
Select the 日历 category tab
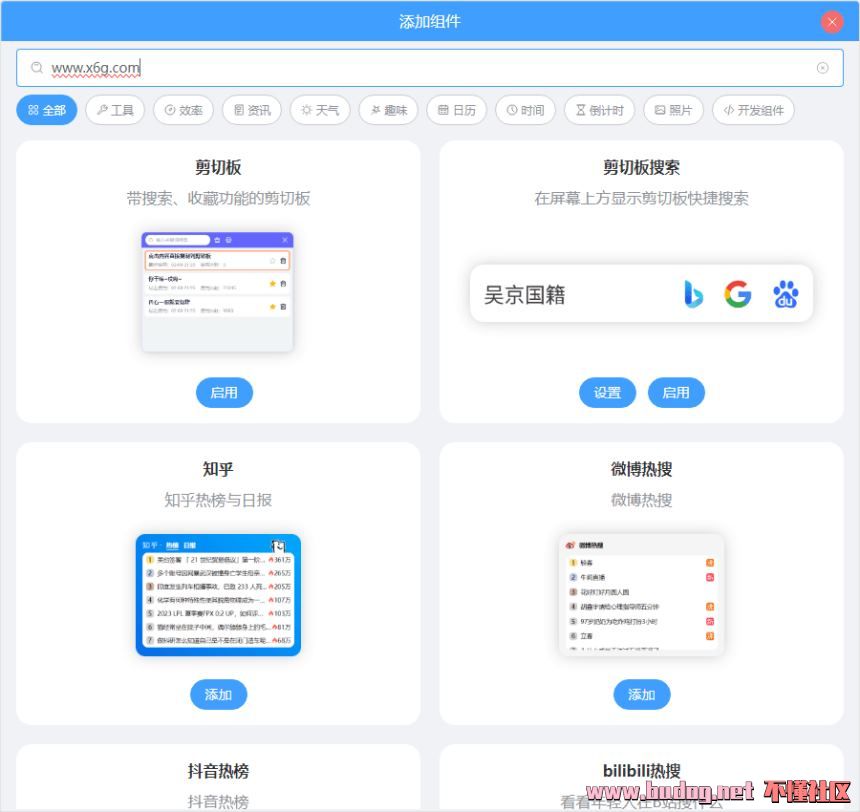tap(457, 110)
